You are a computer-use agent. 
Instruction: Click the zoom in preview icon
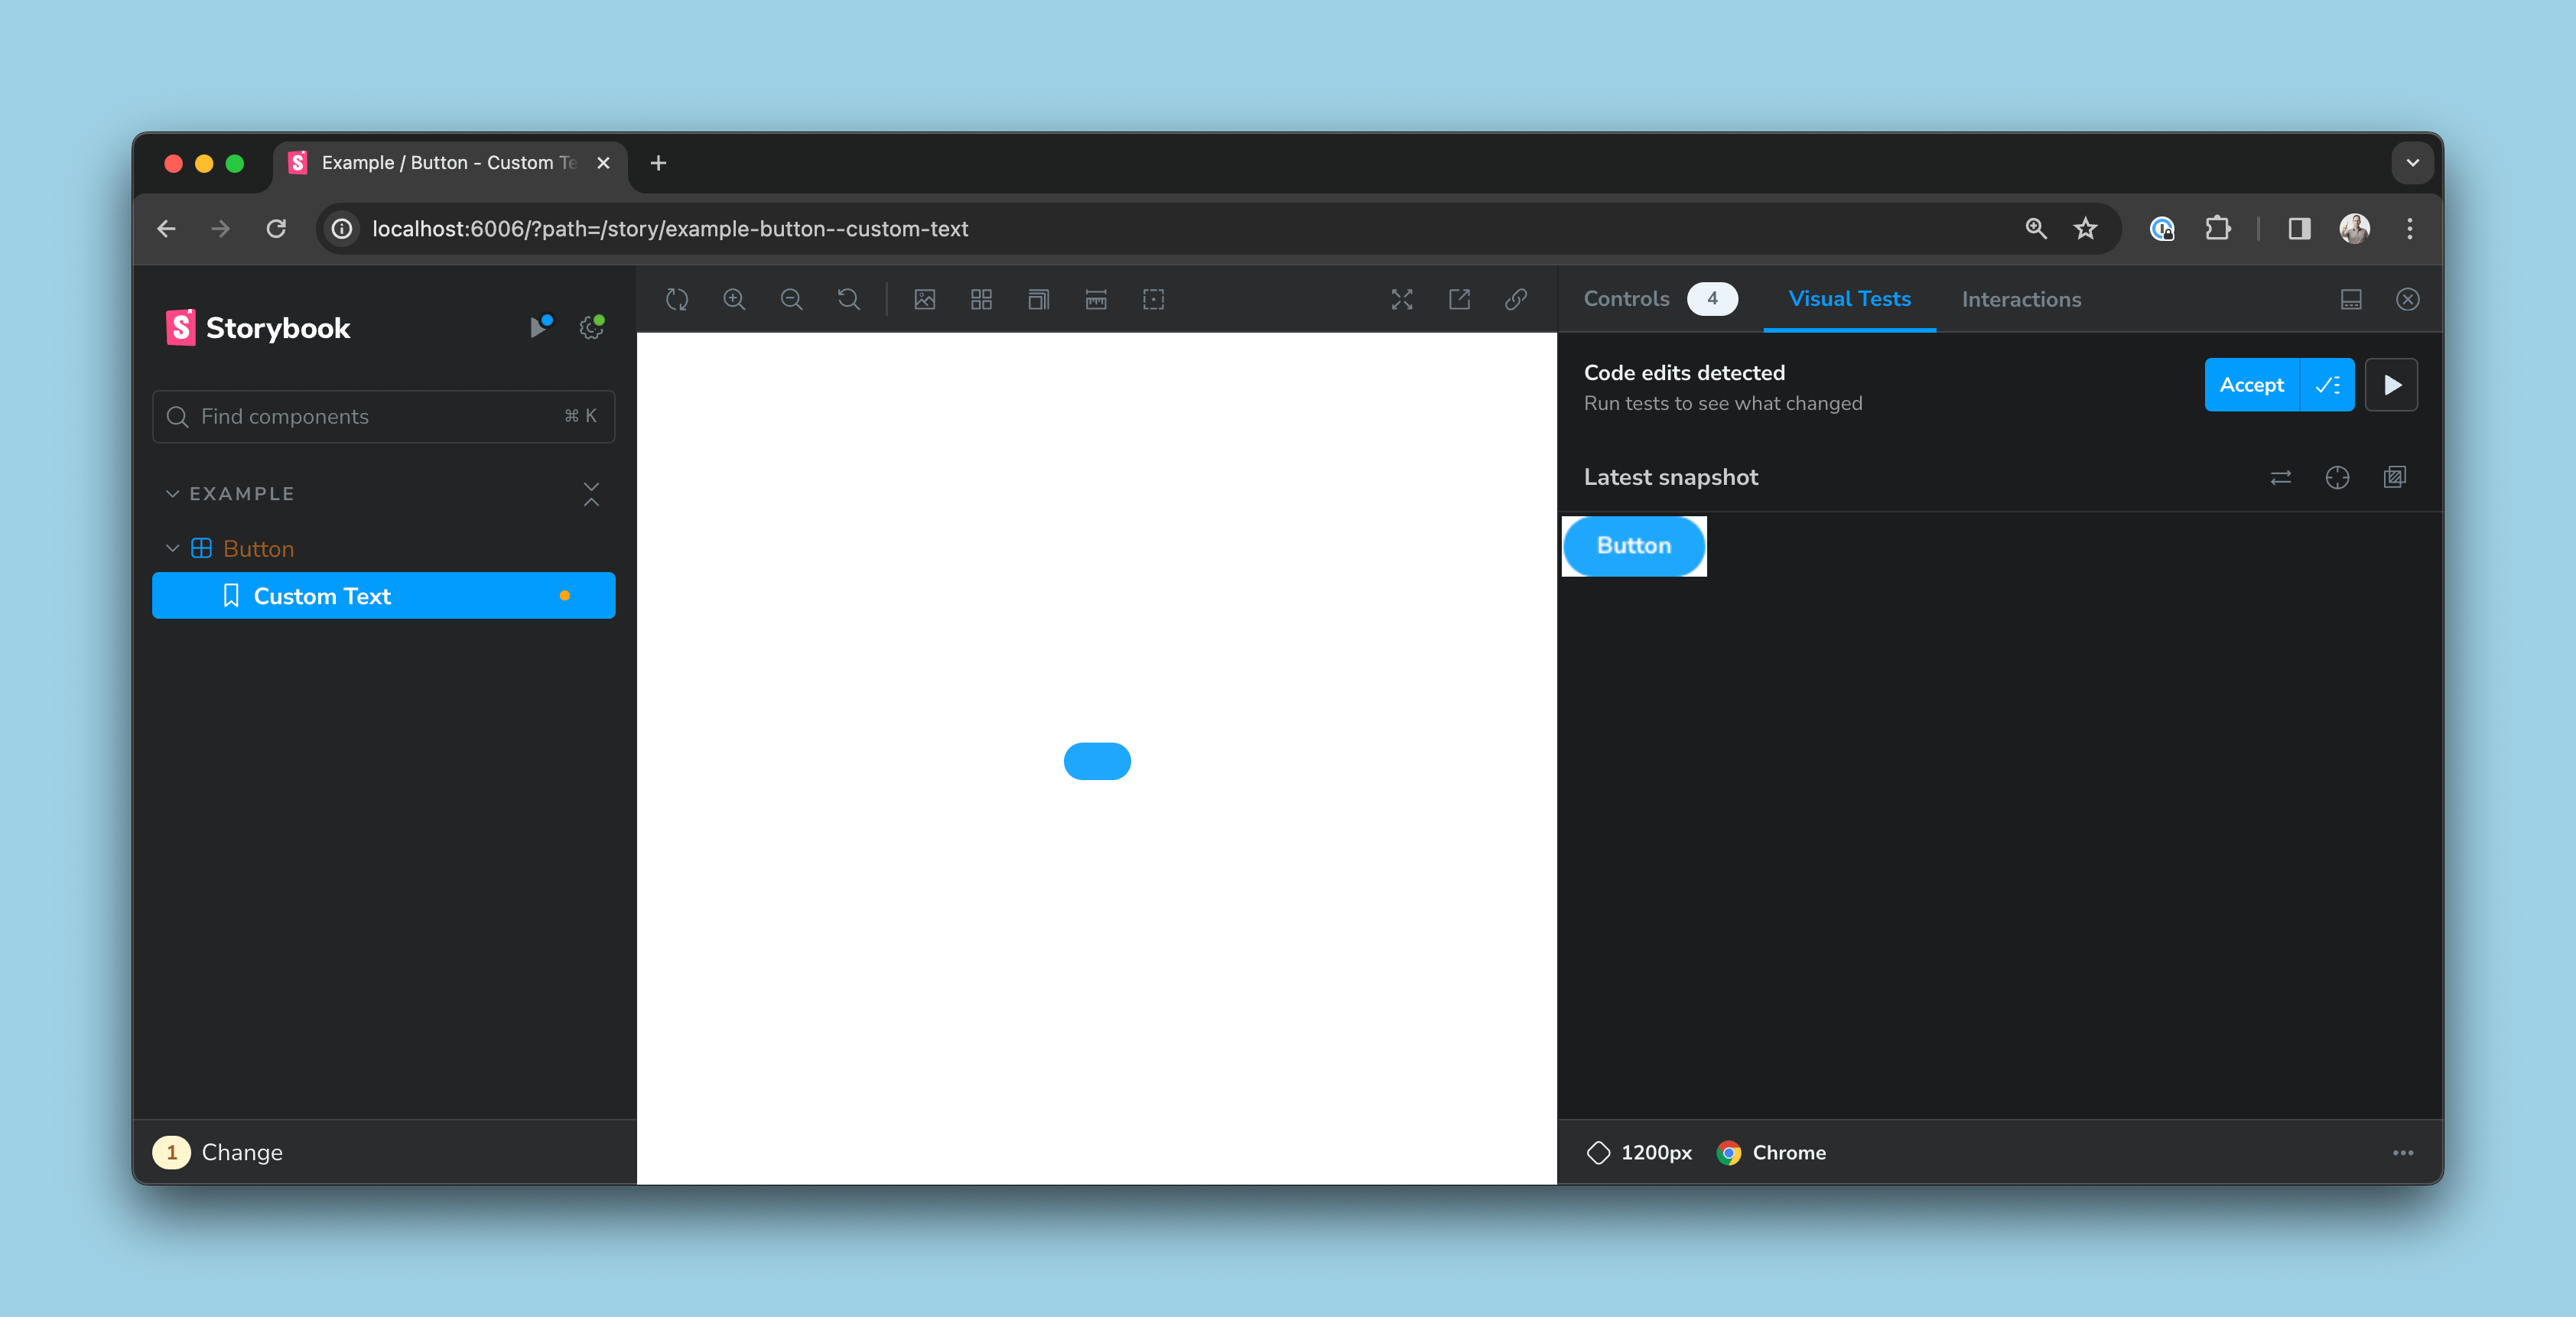[x=734, y=299]
